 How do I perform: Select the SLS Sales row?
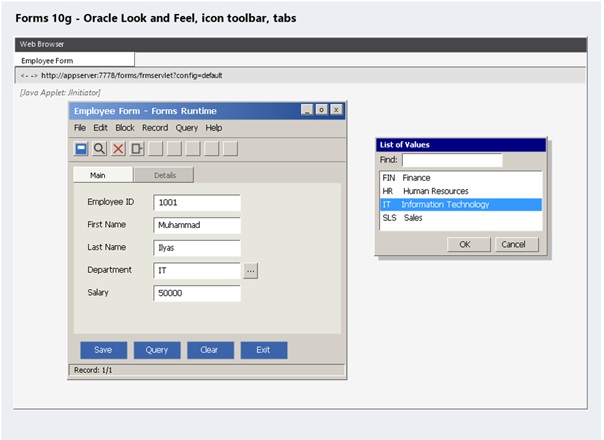click(x=461, y=218)
